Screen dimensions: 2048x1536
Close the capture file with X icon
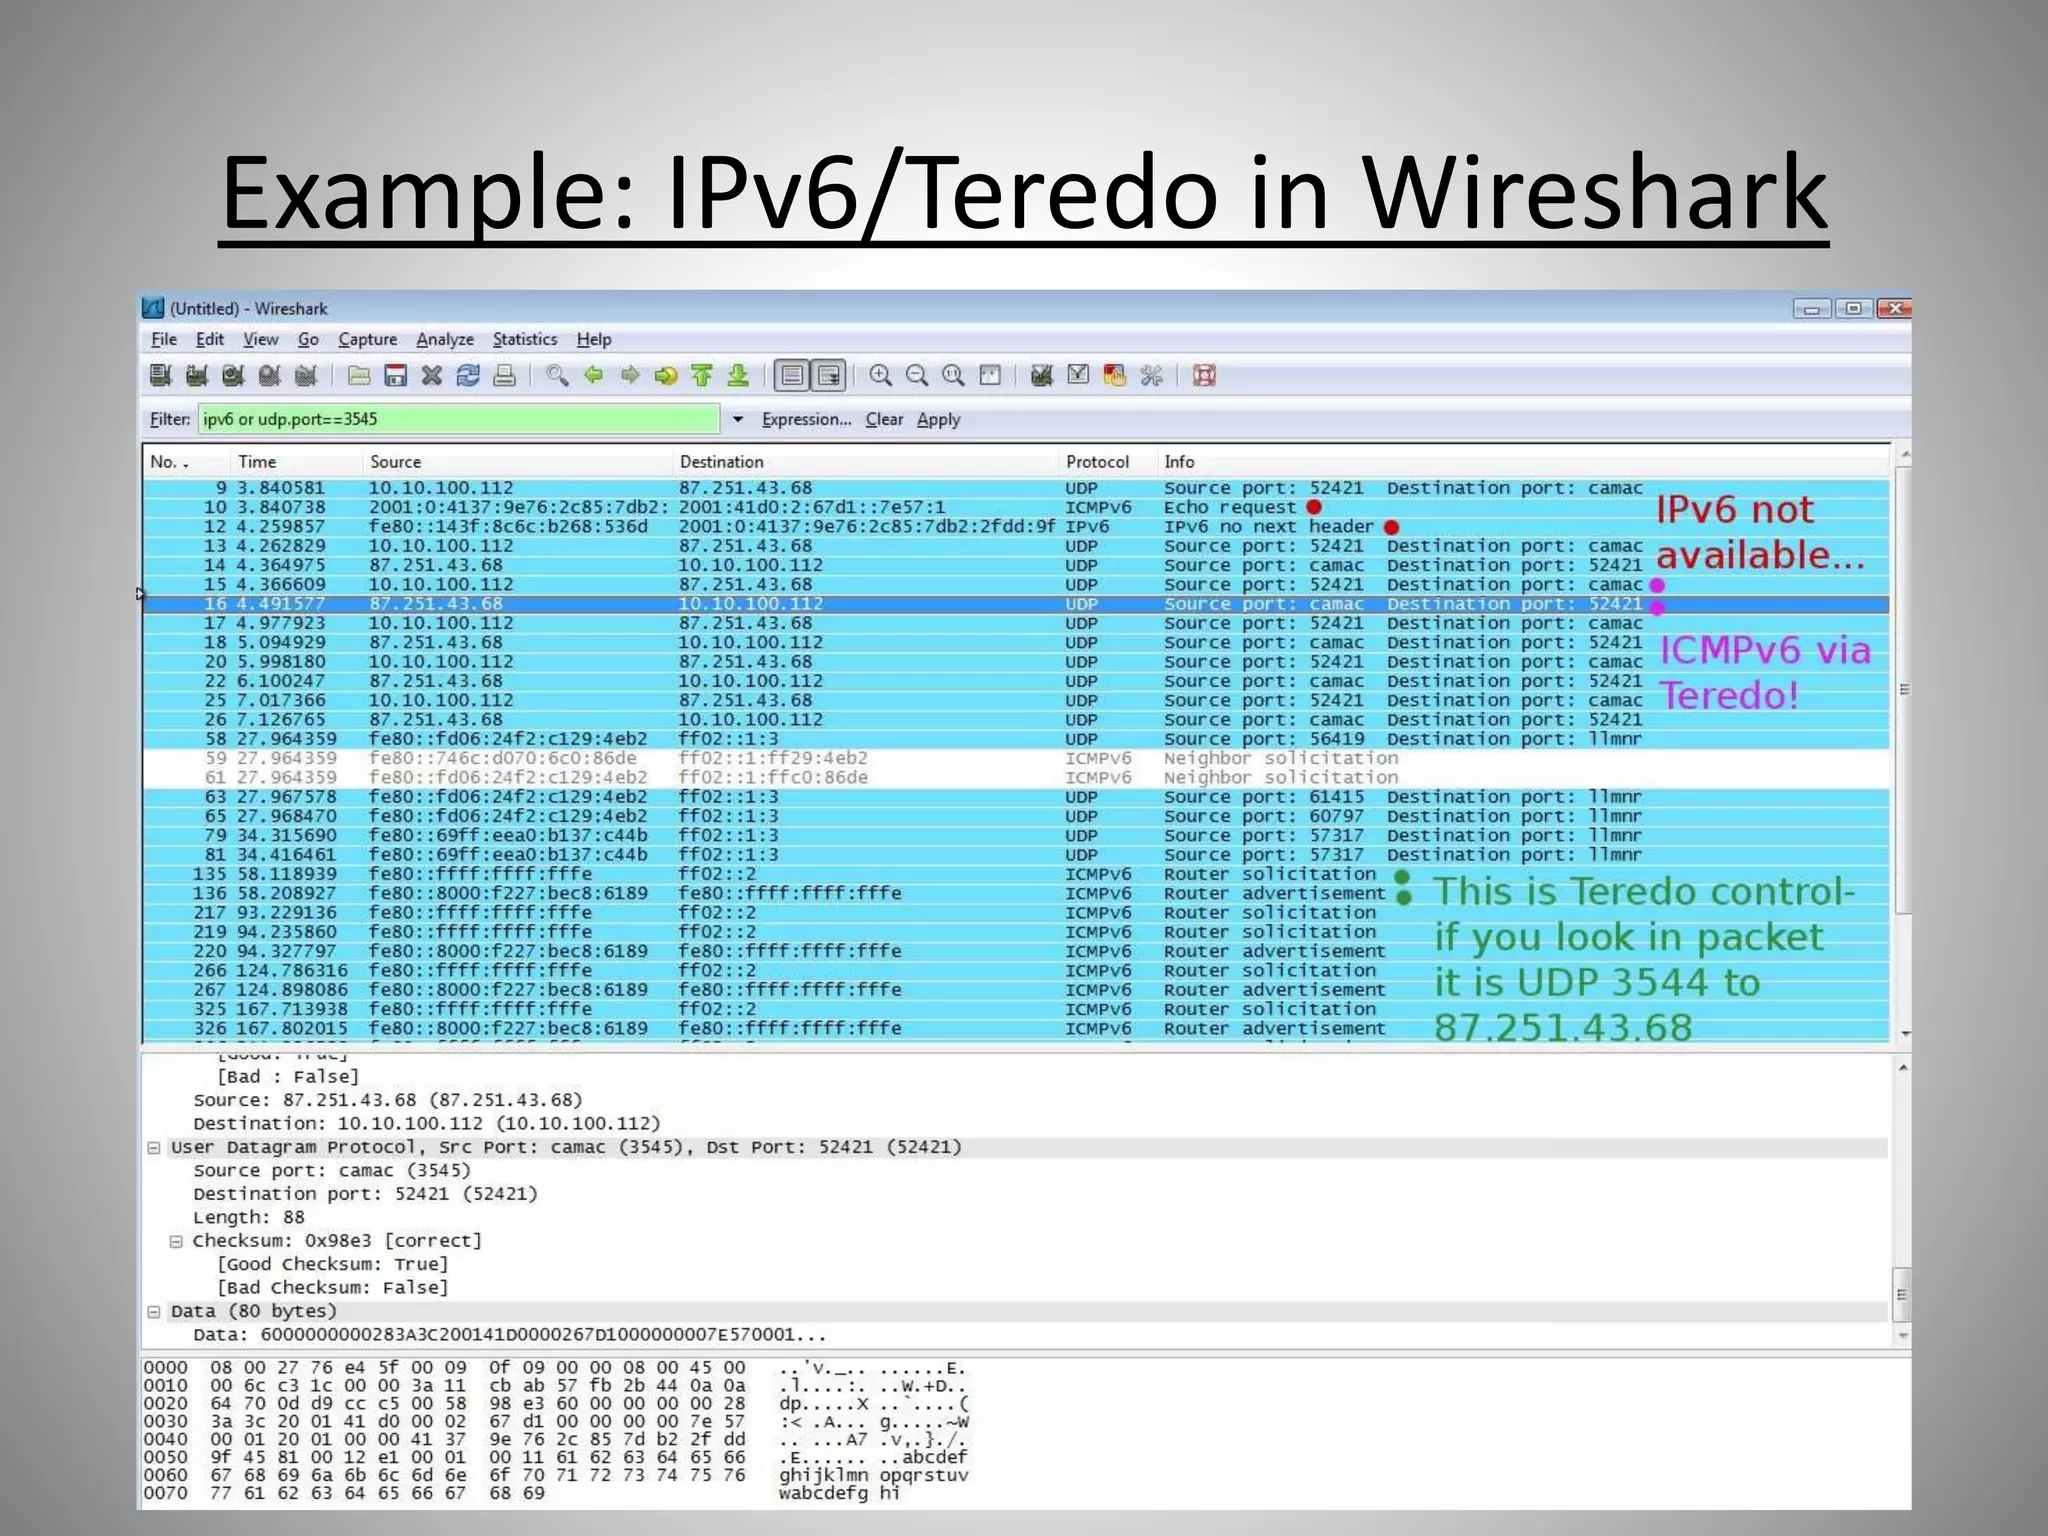432,376
